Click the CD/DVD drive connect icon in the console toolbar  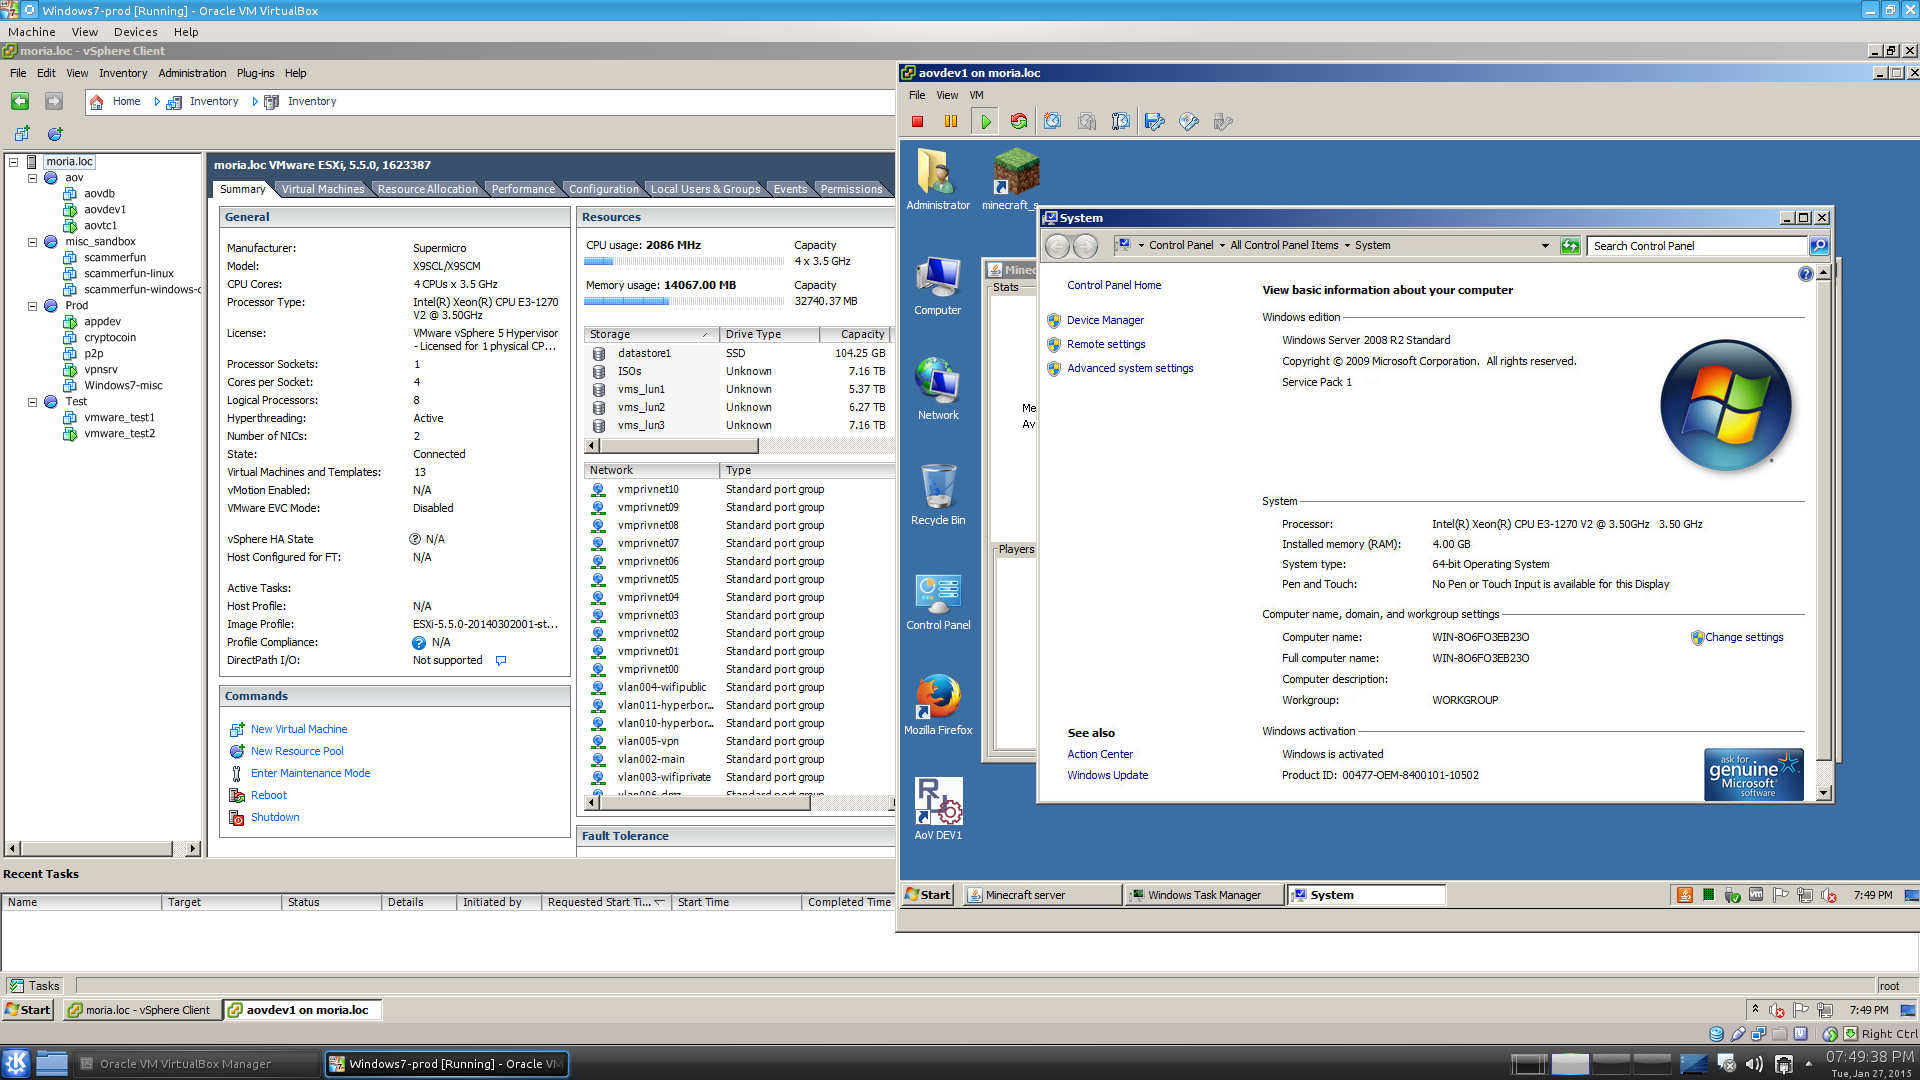click(x=1189, y=121)
